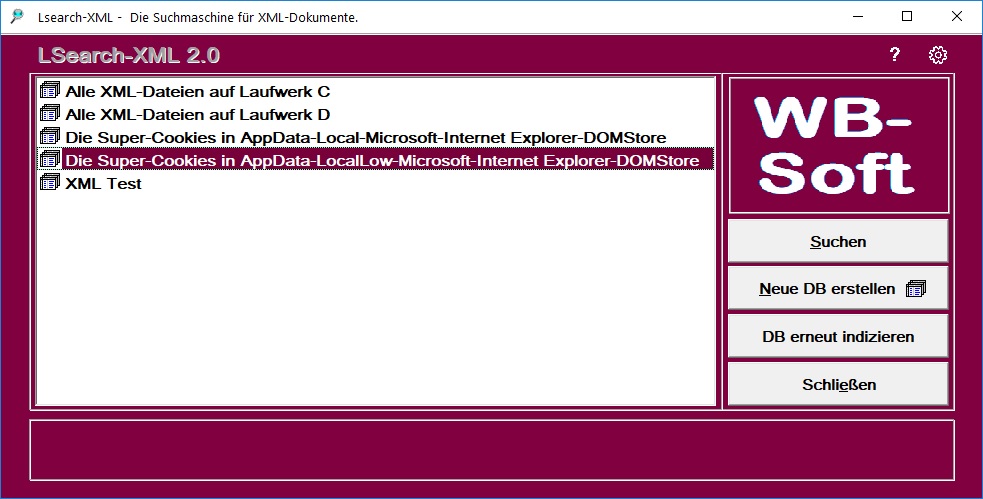The image size is (983, 499).
Task: Maximize the Lsearch-XML window
Action: pyautogui.click(x=907, y=16)
